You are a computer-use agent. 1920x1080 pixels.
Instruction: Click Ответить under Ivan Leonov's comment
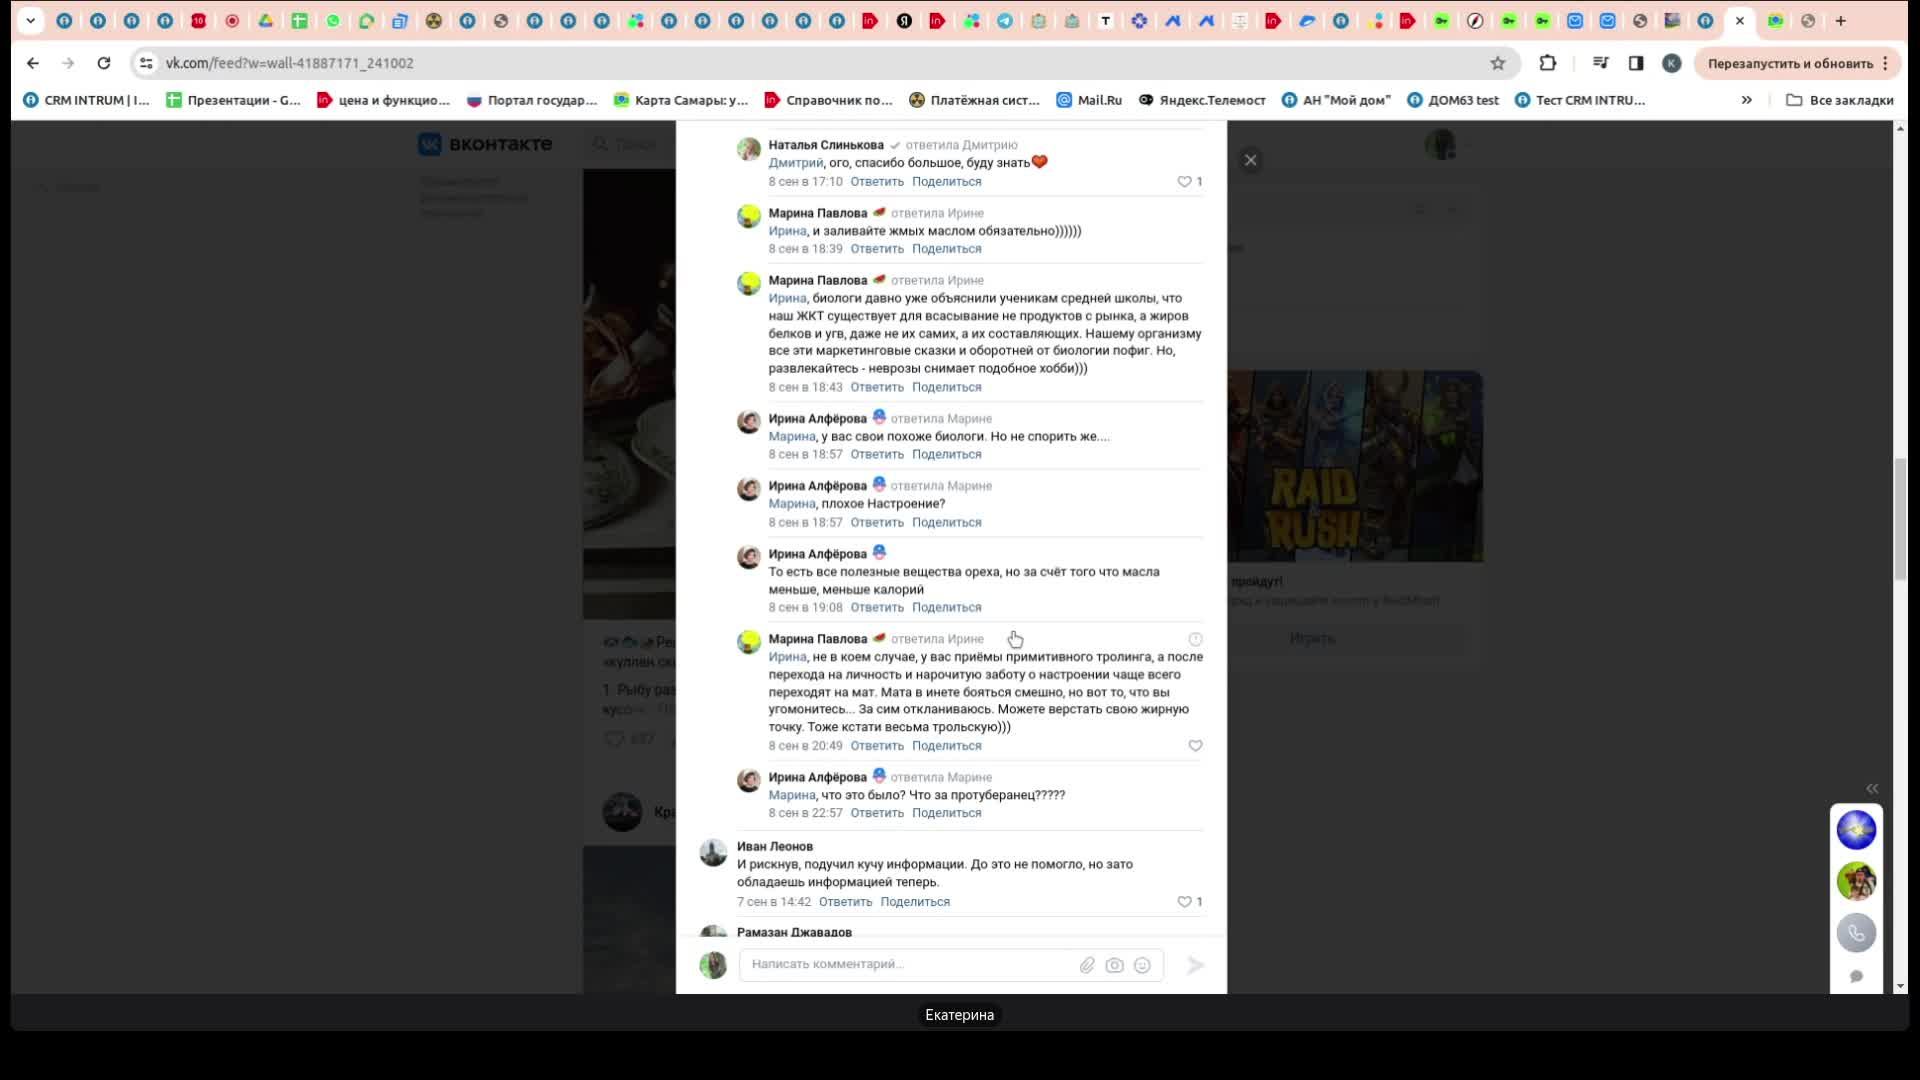(845, 902)
